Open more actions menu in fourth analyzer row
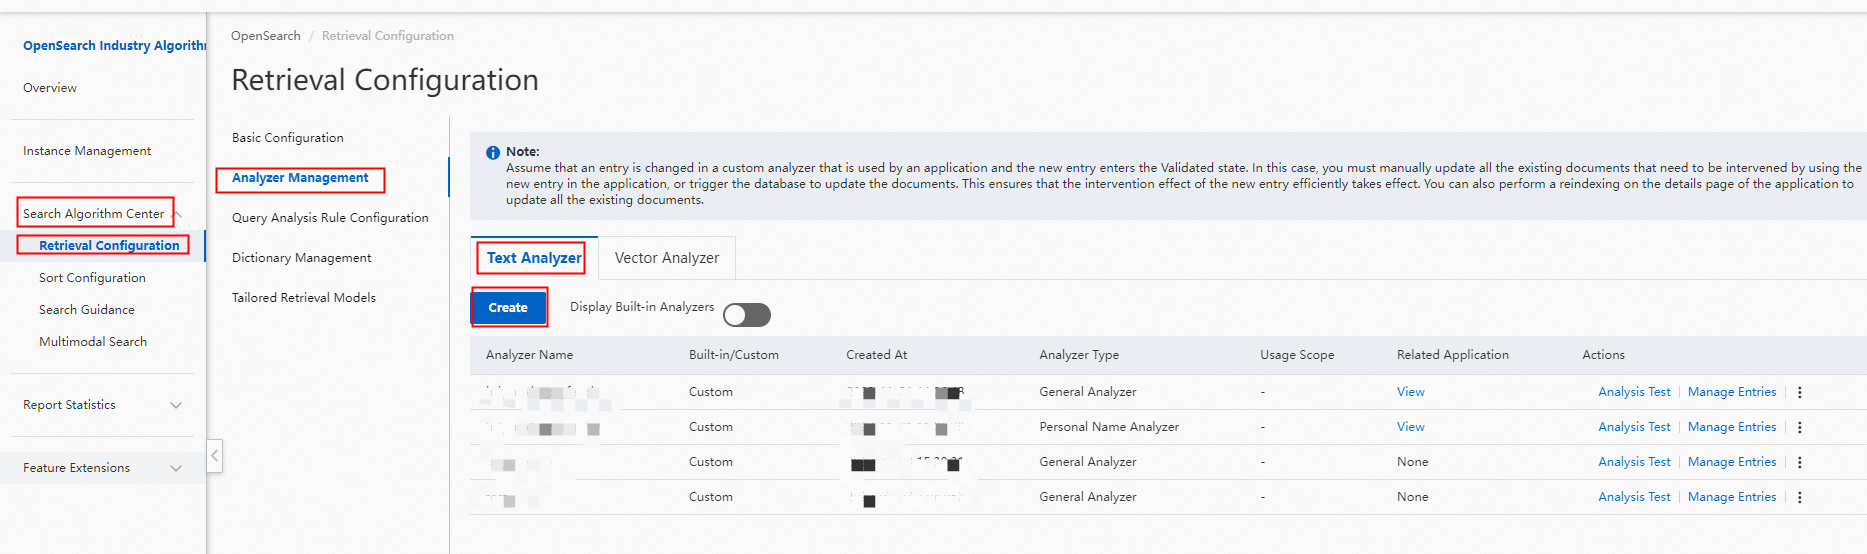The image size is (1867, 554). pyautogui.click(x=1799, y=497)
